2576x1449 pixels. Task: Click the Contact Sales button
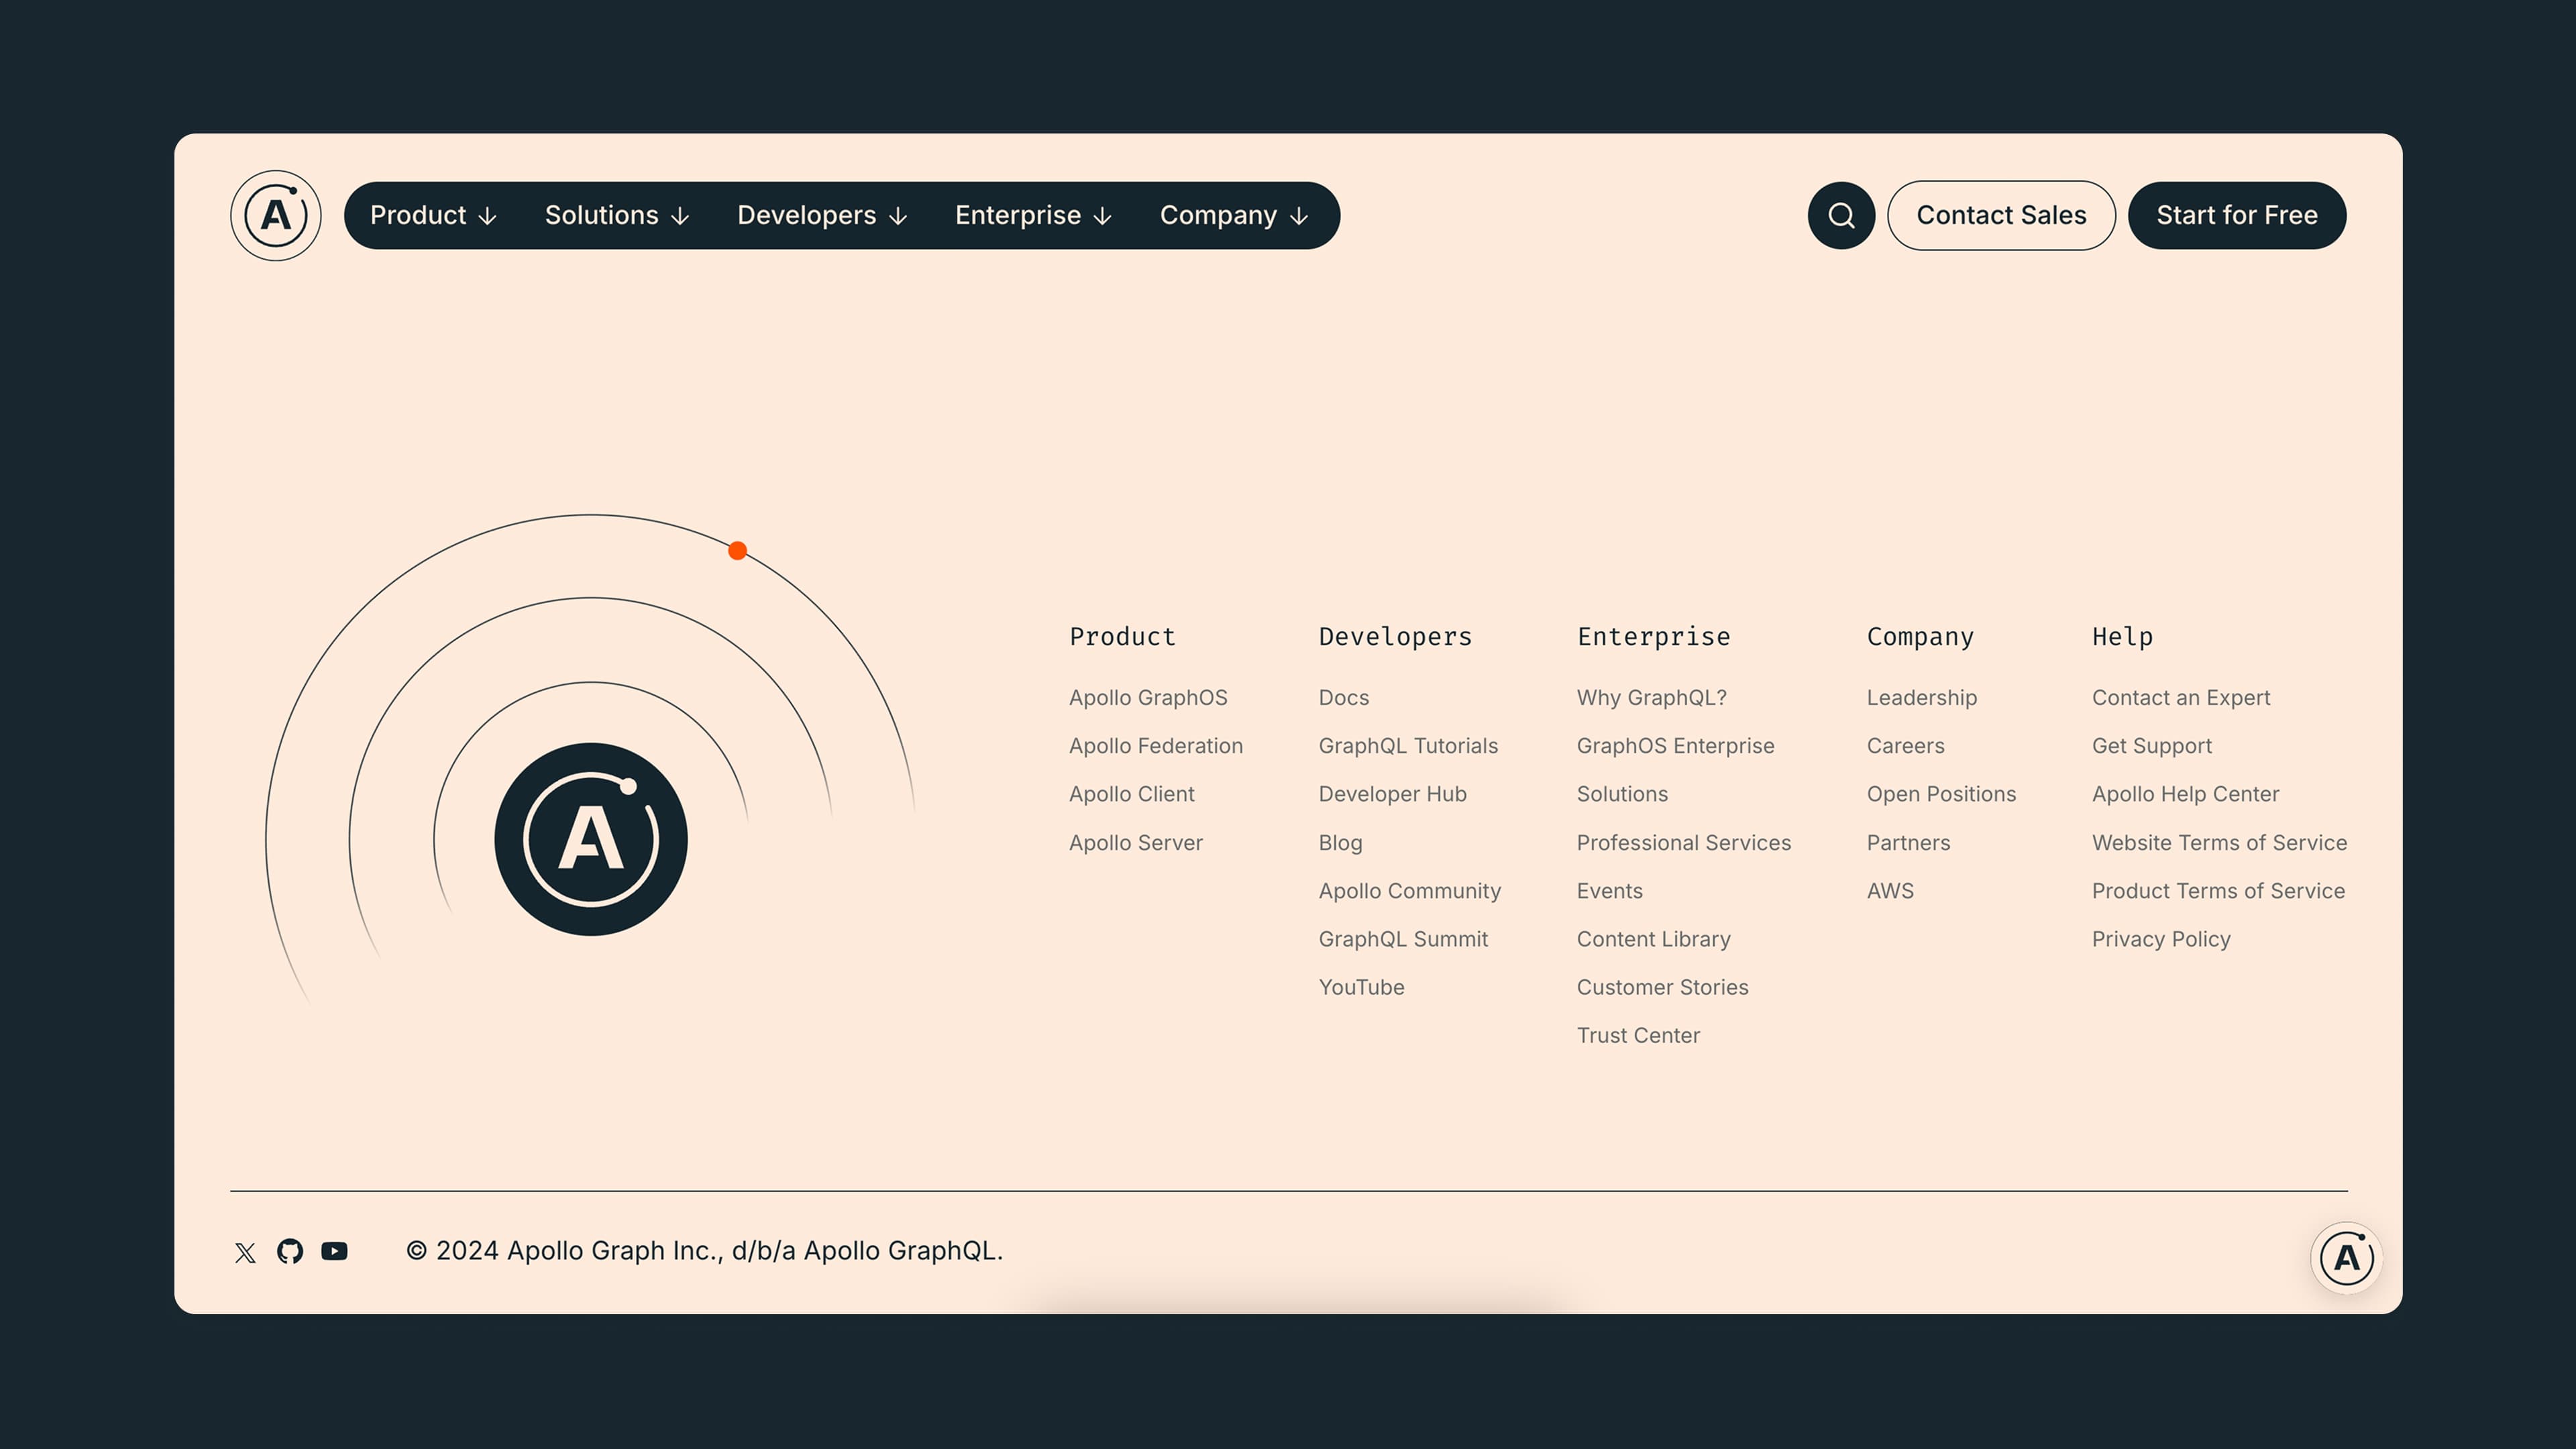click(x=2001, y=215)
